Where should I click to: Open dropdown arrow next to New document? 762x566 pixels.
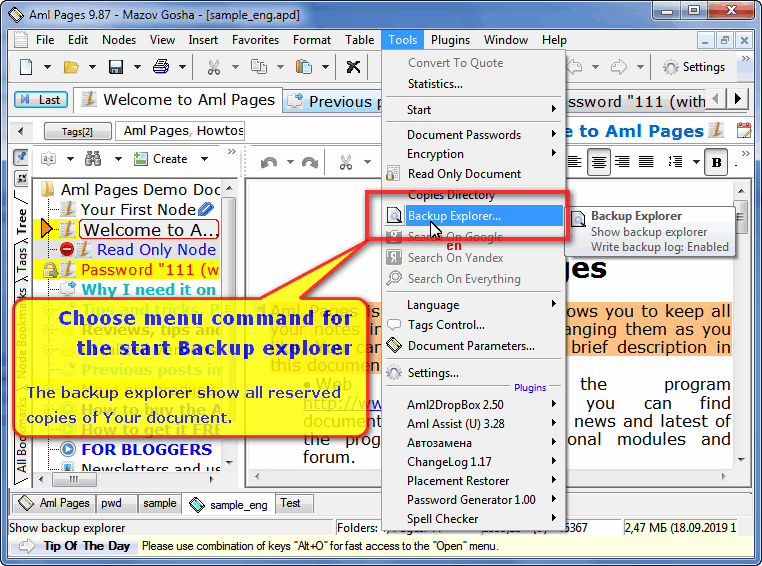(x=47, y=67)
